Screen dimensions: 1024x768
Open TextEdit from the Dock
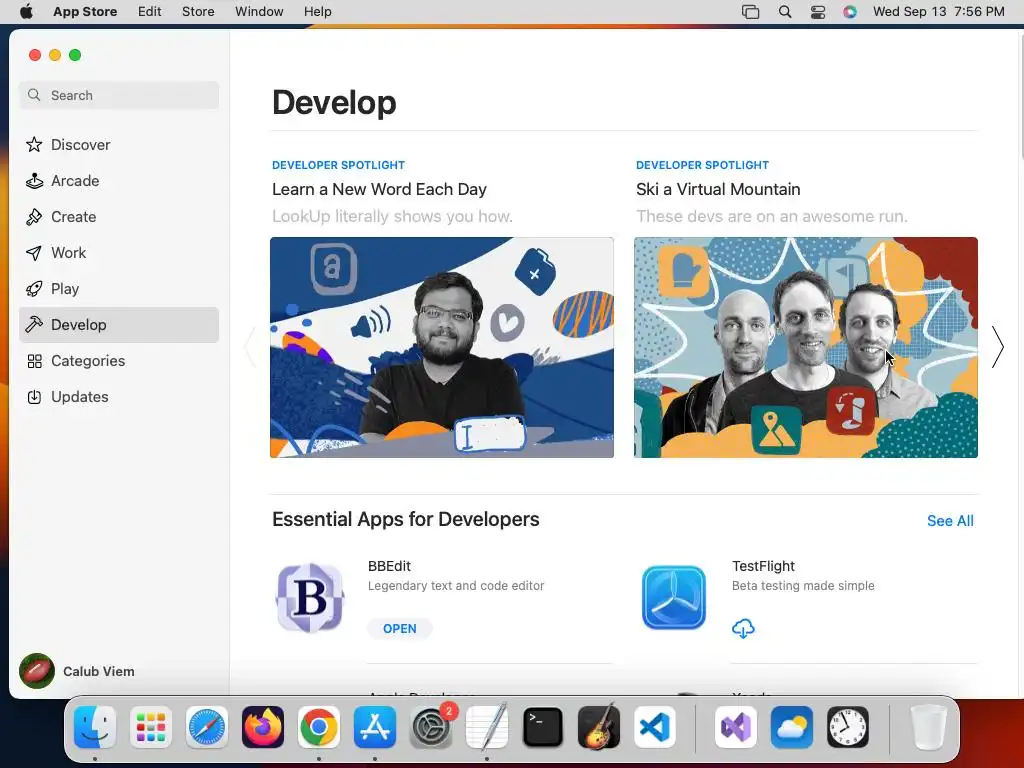click(x=487, y=727)
